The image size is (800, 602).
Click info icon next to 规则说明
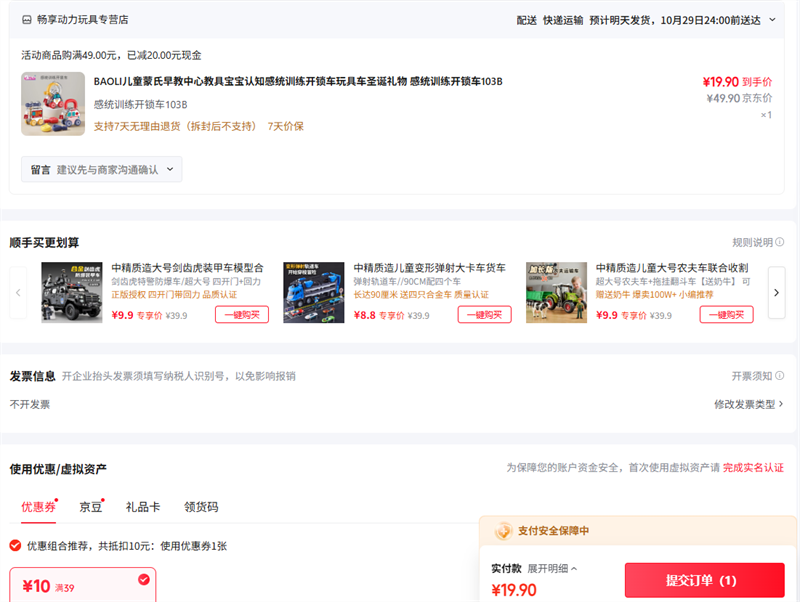click(x=780, y=242)
